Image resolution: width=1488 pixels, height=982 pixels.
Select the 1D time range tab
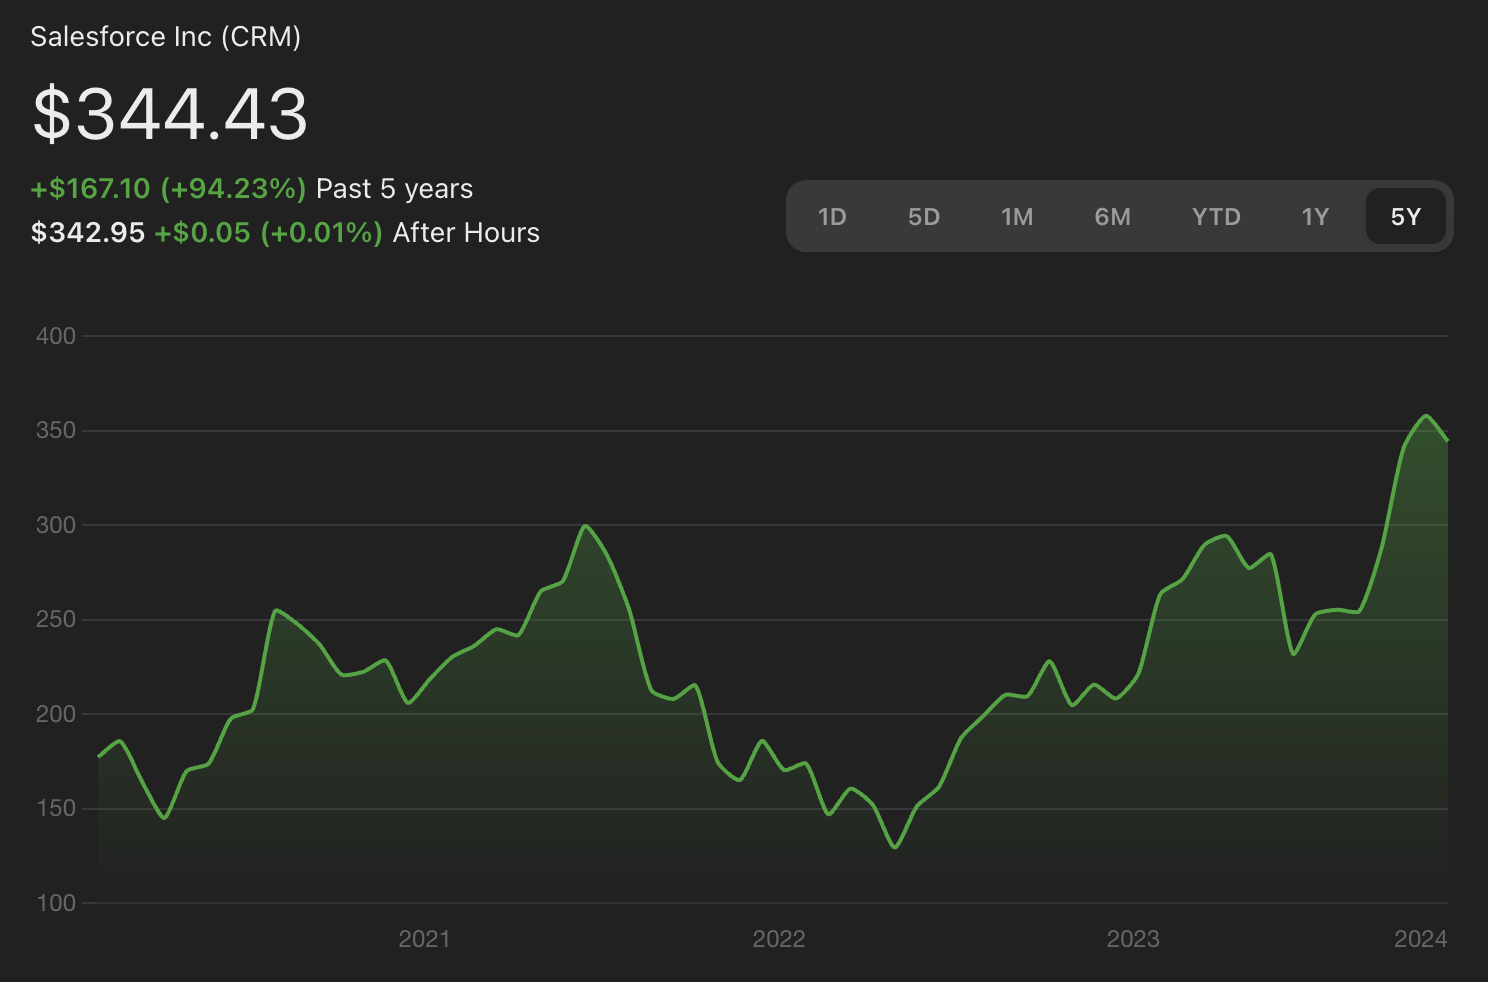click(x=832, y=217)
